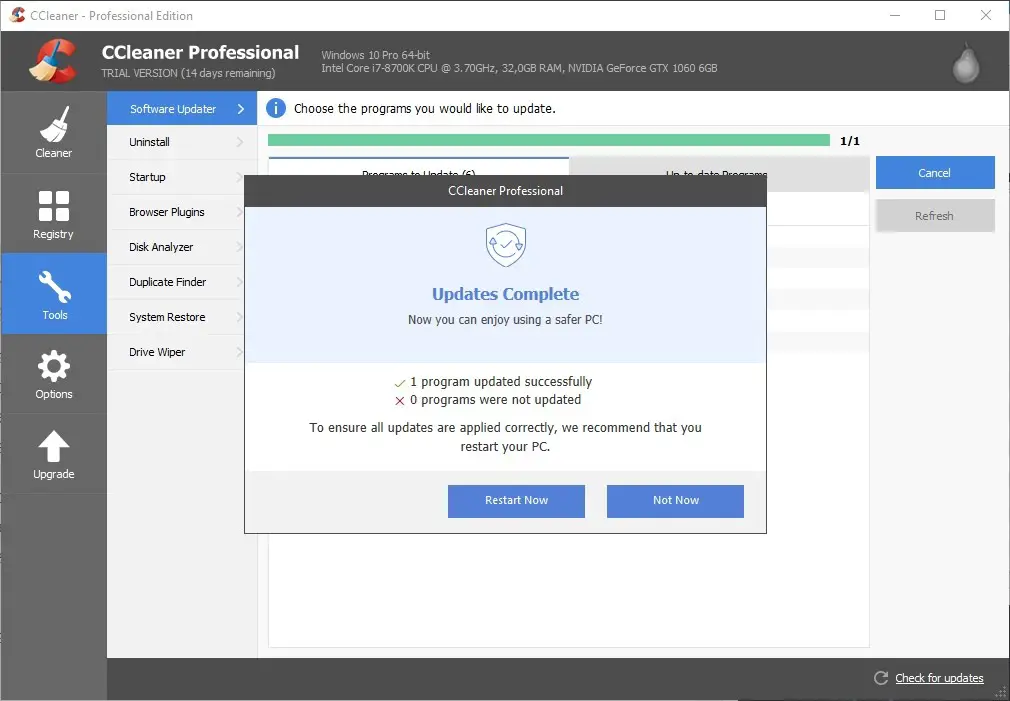Click the Updates Complete heading
The height and width of the screenshot is (701, 1010).
506,294
